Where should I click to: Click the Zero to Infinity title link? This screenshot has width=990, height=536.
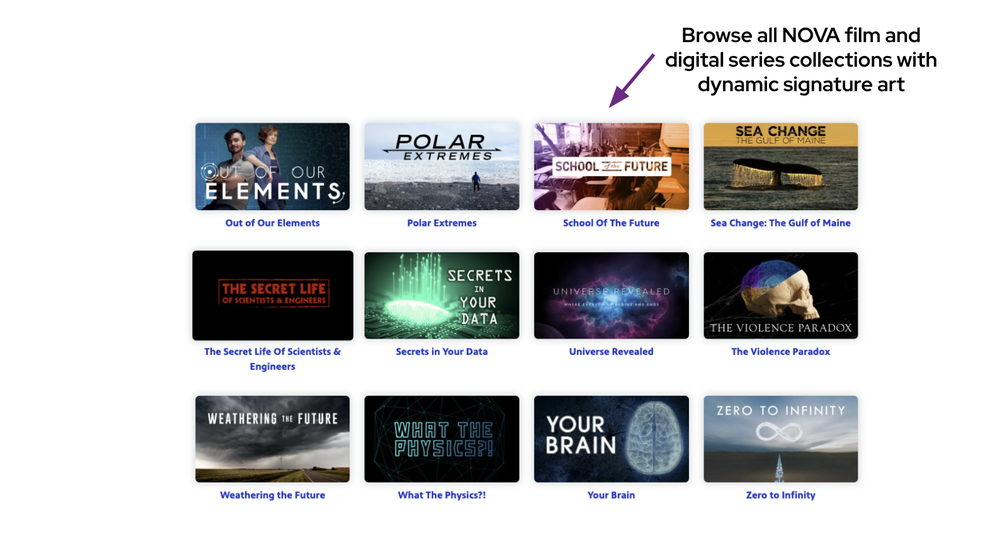coord(780,495)
